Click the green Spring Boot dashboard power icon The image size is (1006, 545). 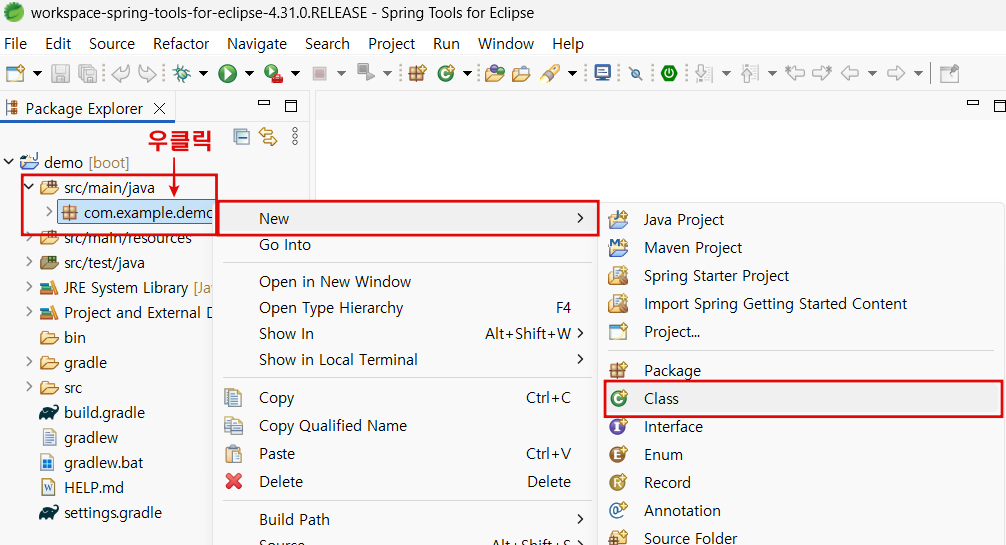tap(668, 73)
